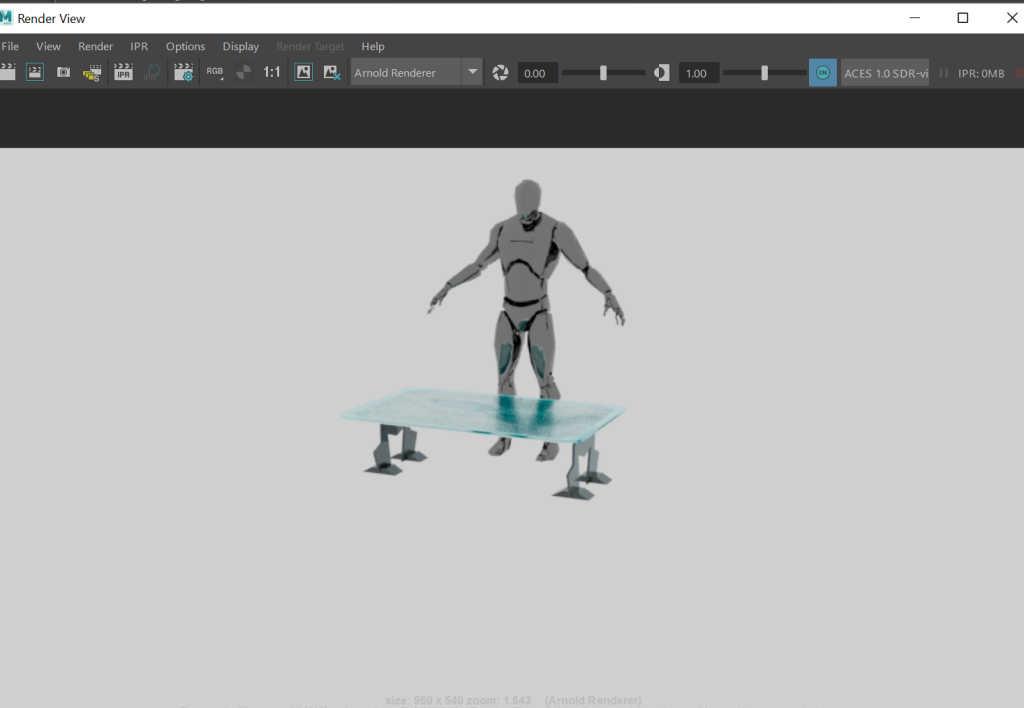The image size is (1024, 708).
Task: Toggle color management ON button
Action: tap(822, 73)
